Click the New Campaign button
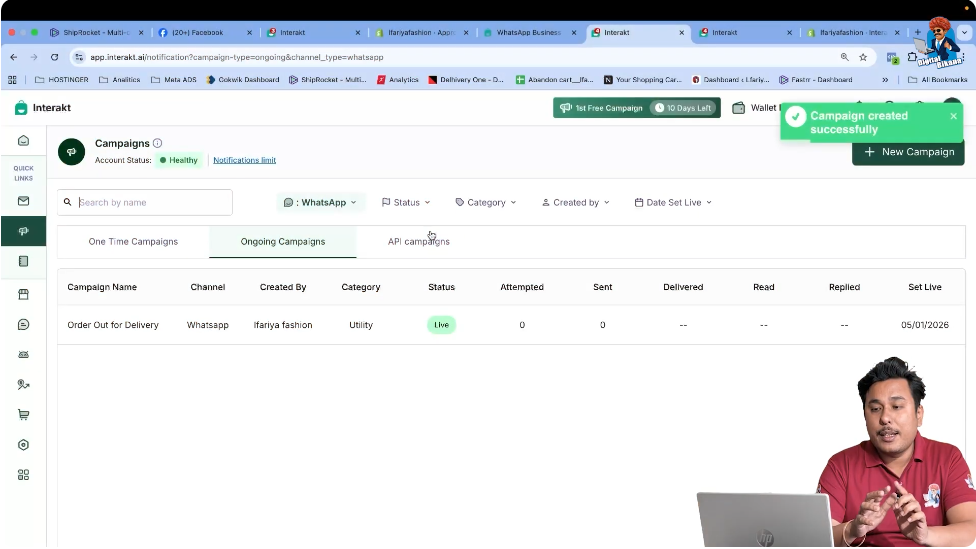Viewport: 976px width, 549px height. pos(908,152)
